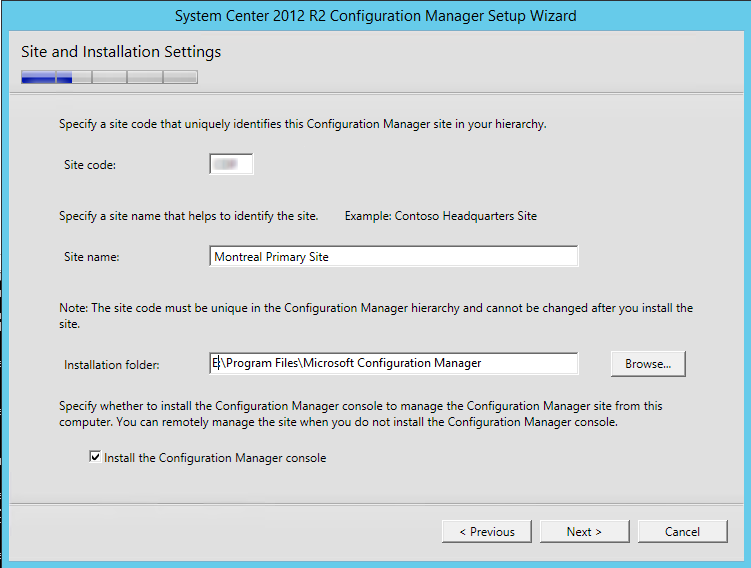The height and width of the screenshot is (568, 751).
Task: Go back with the Previous button
Action: coord(487,532)
